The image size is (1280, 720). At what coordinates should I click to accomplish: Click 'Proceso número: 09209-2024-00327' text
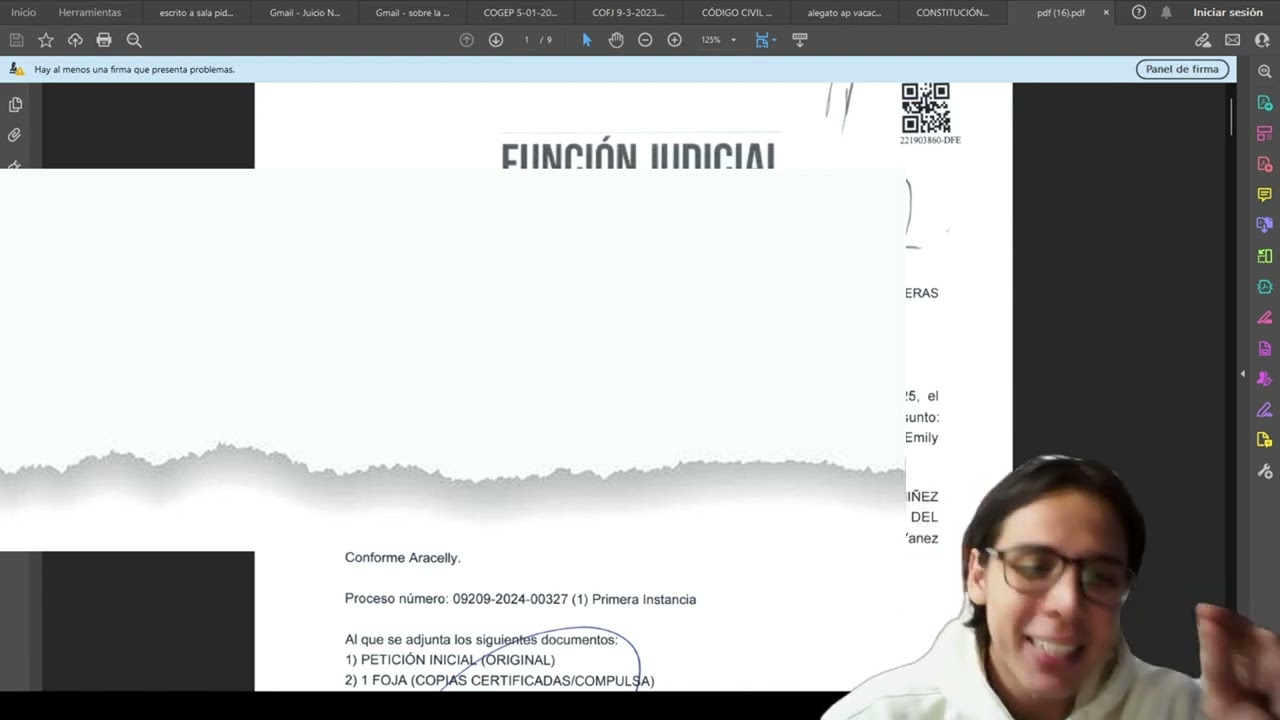[x=456, y=599]
